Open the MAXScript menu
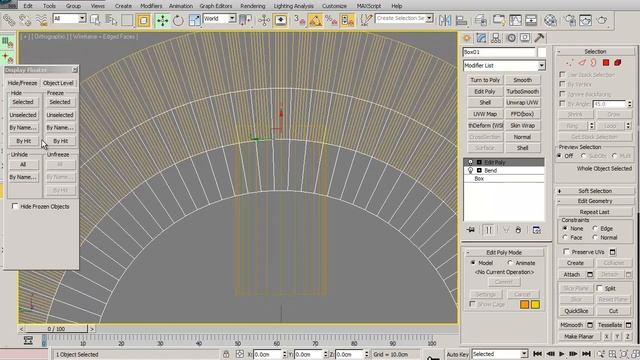The image size is (640, 360). (369, 6)
